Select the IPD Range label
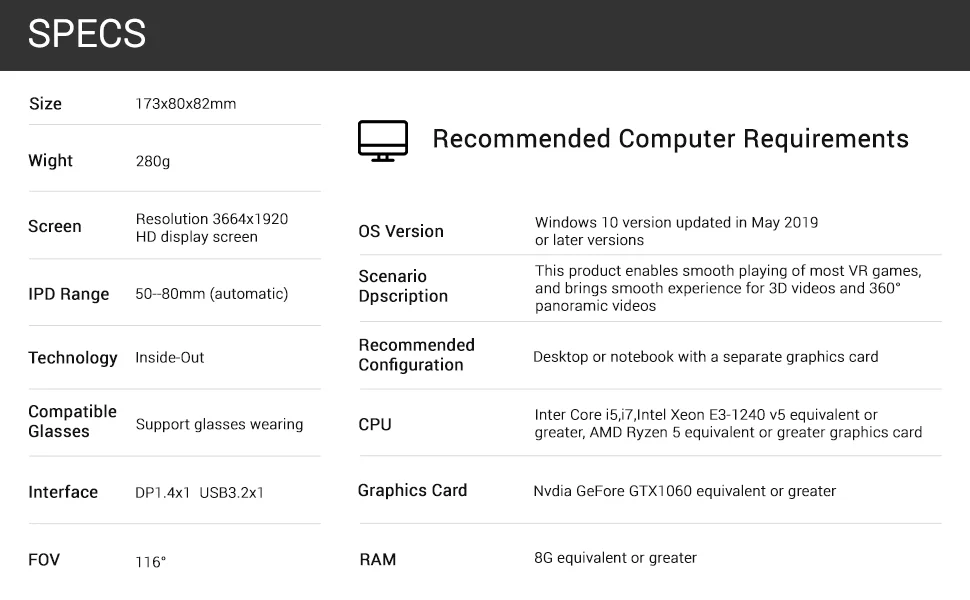The image size is (970, 600). click(x=68, y=294)
